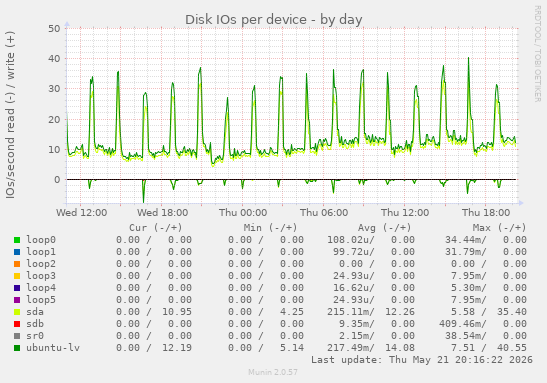Select the loop1 legend label
The image size is (547, 383).
(x=41, y=252)
